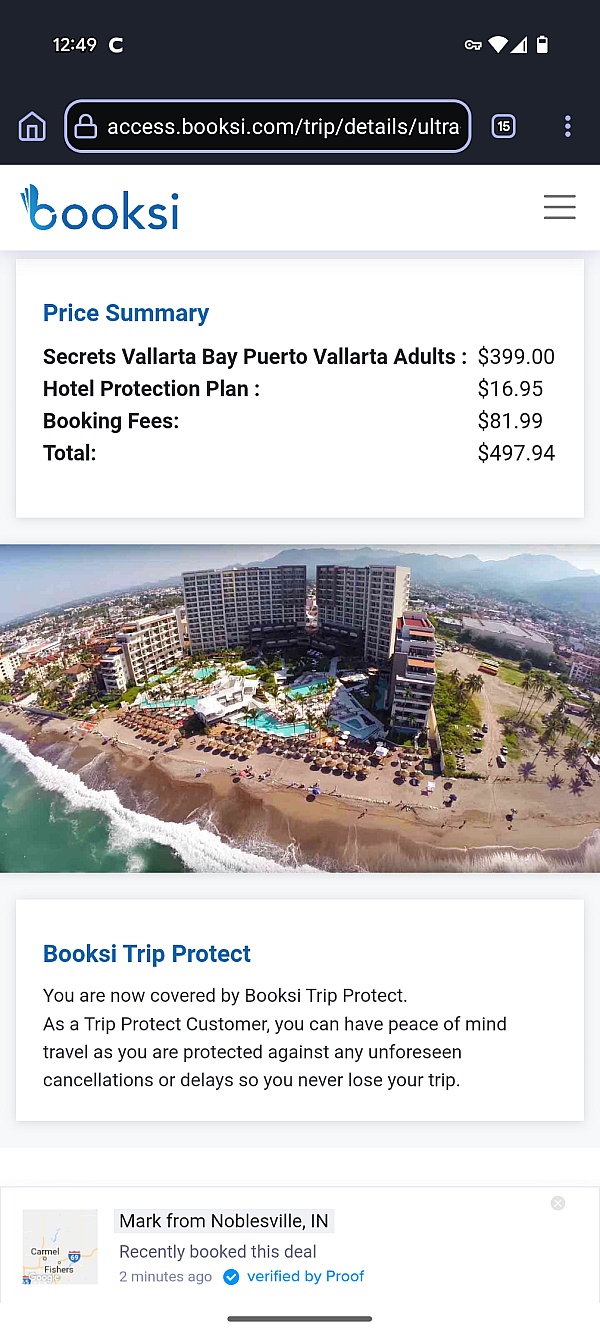Image resolution: width=600 pixels, height=1335 pixels.
Task: Click the Booksi logo
Action: point(100,208)
